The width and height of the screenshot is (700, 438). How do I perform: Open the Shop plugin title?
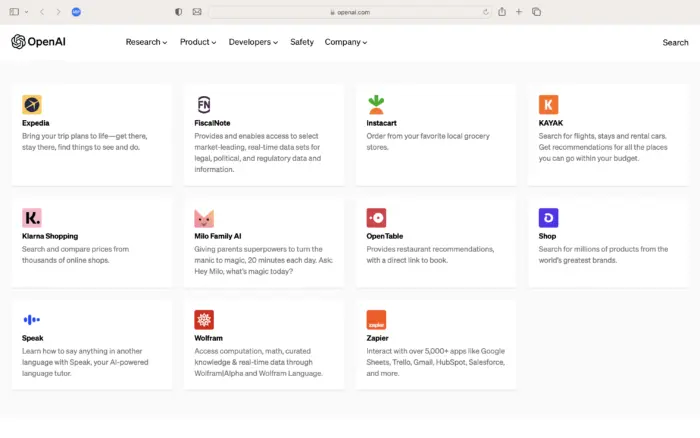(x=547, y=236)
